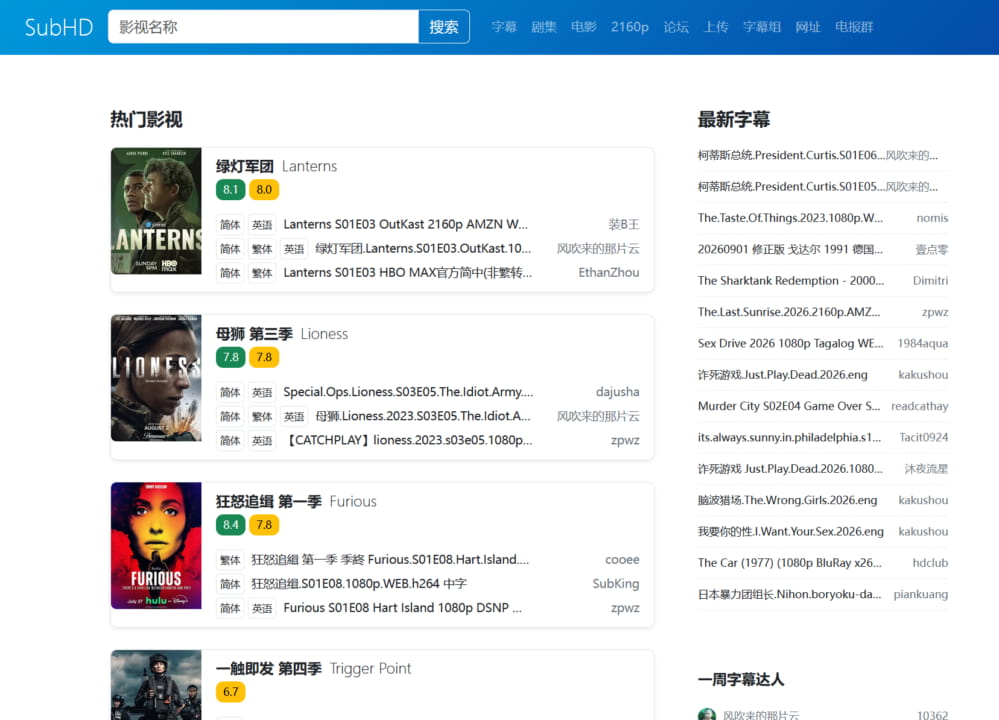This screenshot has width=999, height=720.
Task: Open the 论坛 nav menu item
Action: (676, 27)
